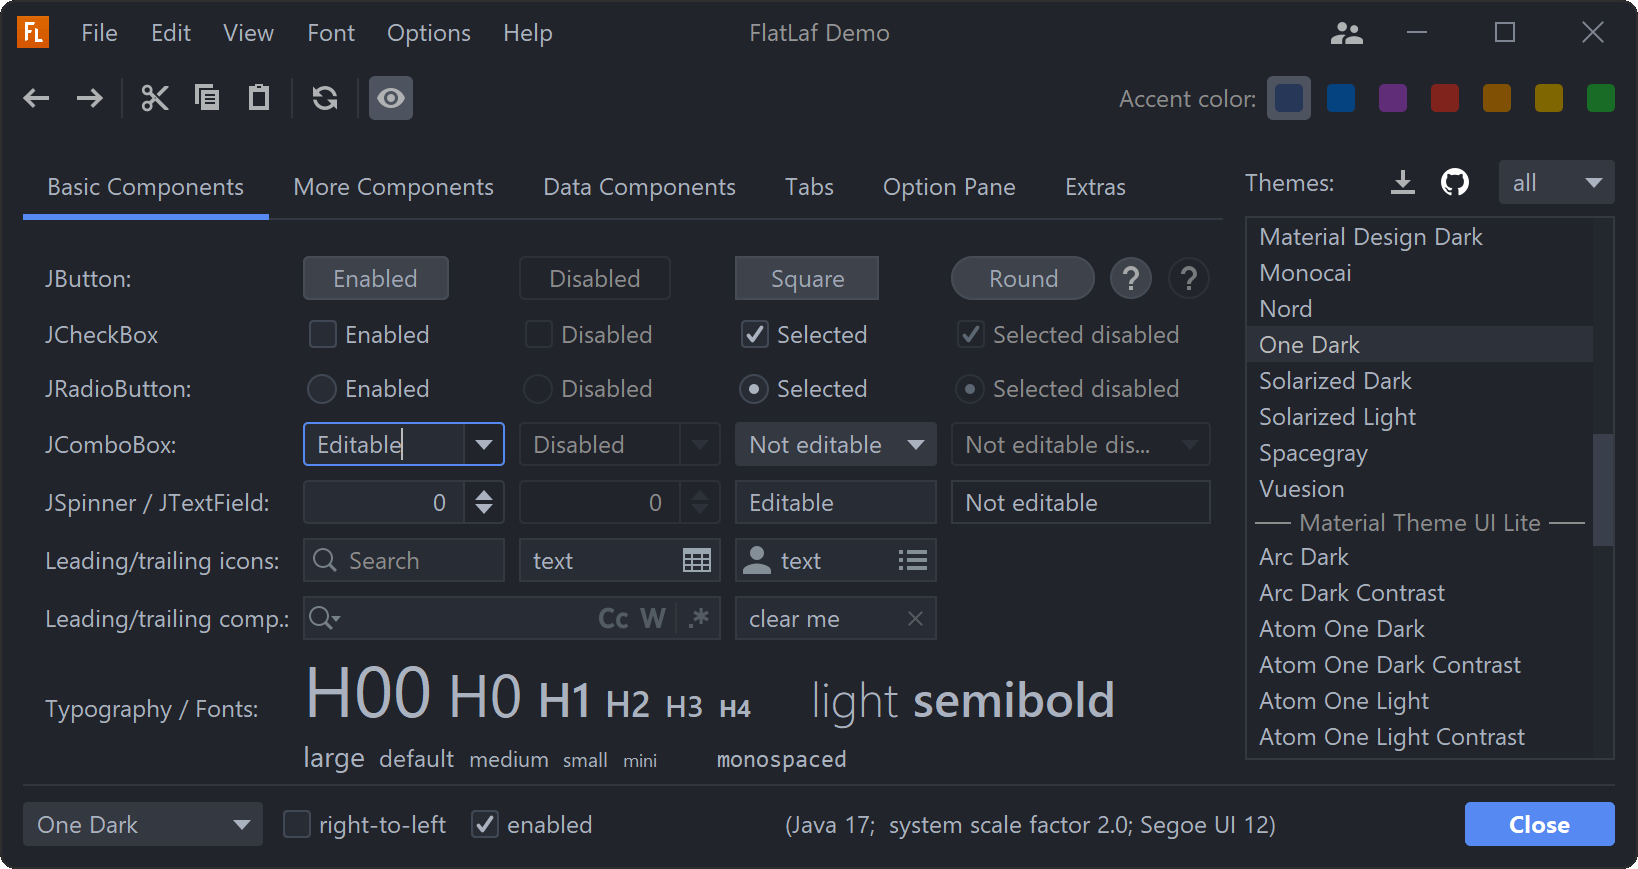Click the blue Close button

click(x=1538, y=824)
